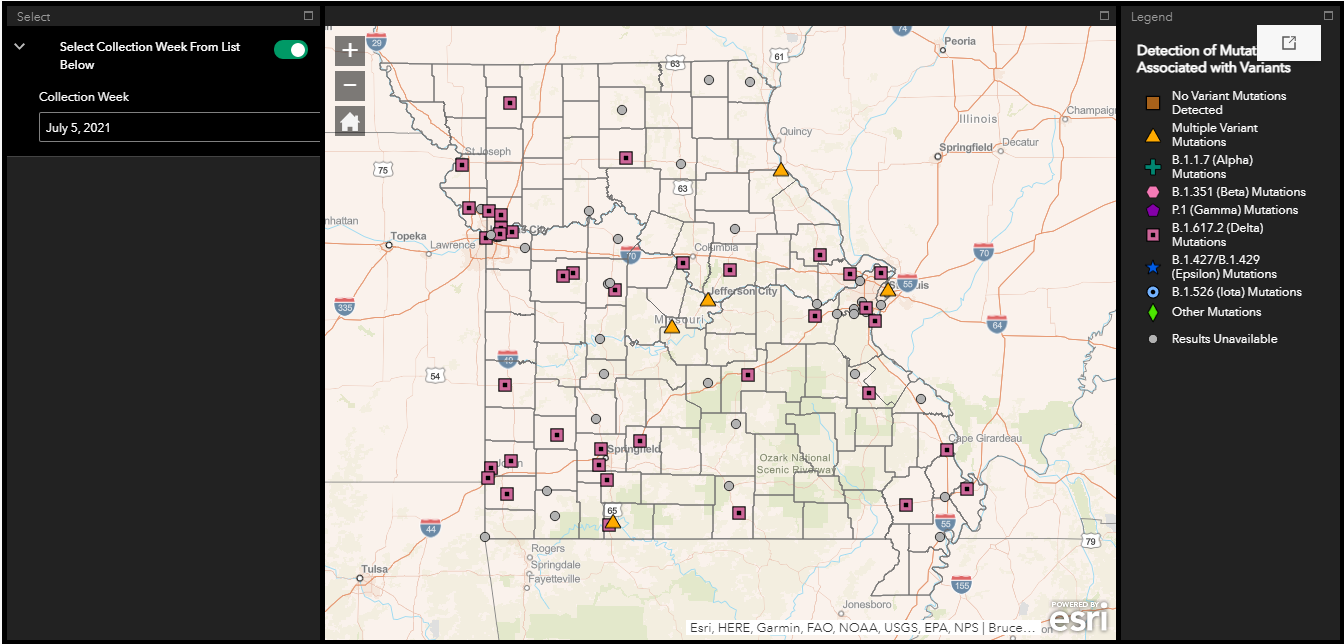
Task: Click the B.1.1.7 Alpha legend cross symbol
Action: pyautogui.click(x=1153, y=167)
